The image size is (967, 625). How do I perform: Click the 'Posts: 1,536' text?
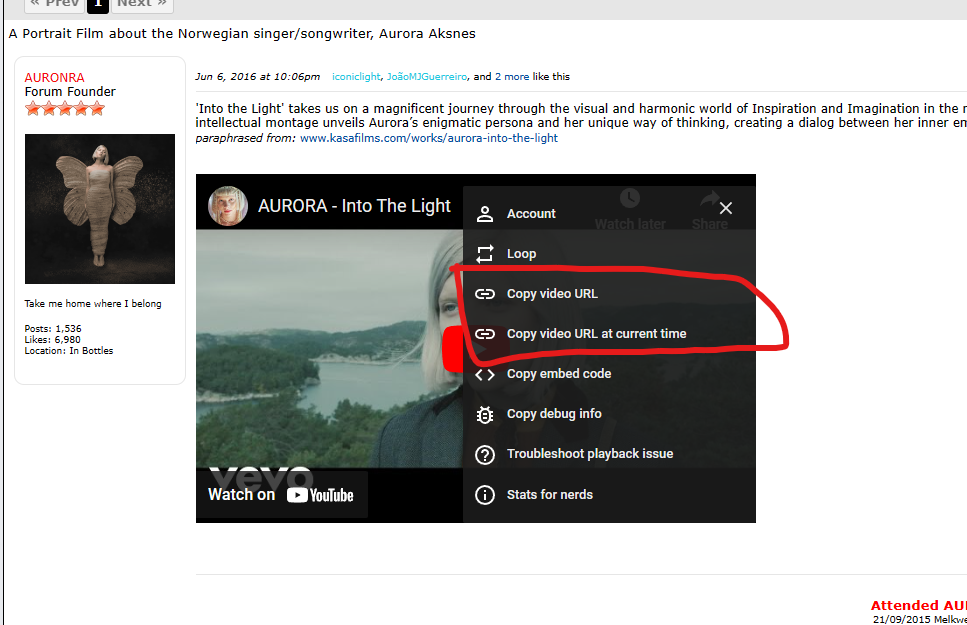53,329
